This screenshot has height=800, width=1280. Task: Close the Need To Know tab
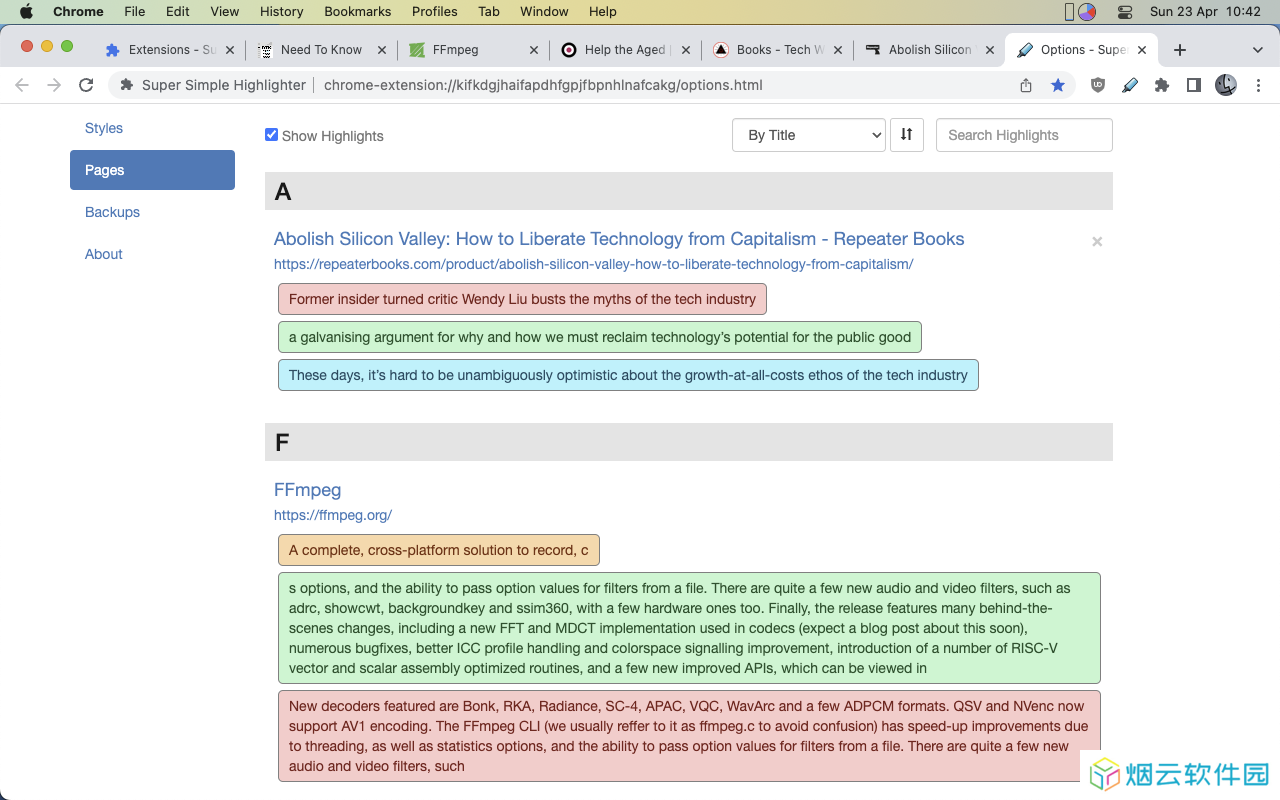[382, 50]
